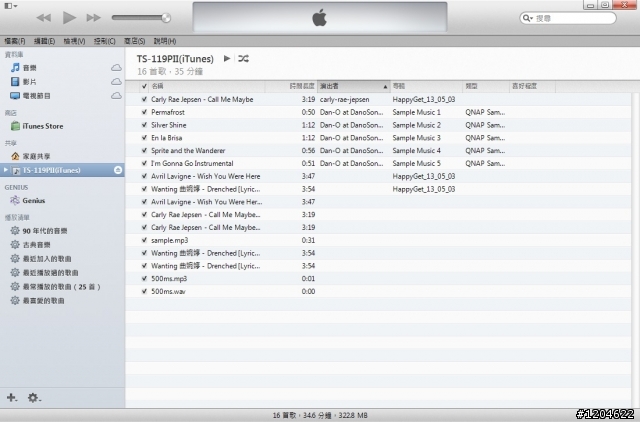Screen dimensions: 640x422
Task: Click the Rewind previous track button
Action: point(44,18)
